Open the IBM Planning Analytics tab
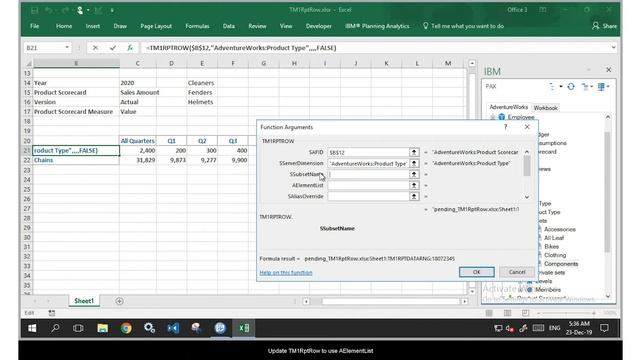Image resolution: width=640 pixels, height=360 pixels. (377, 26)
